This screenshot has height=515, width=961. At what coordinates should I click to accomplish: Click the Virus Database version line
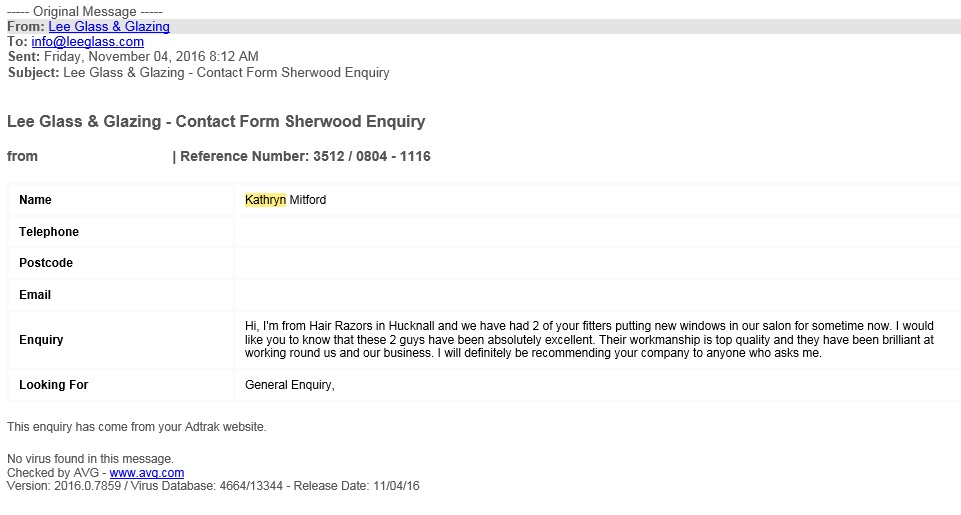coord(213,486)
